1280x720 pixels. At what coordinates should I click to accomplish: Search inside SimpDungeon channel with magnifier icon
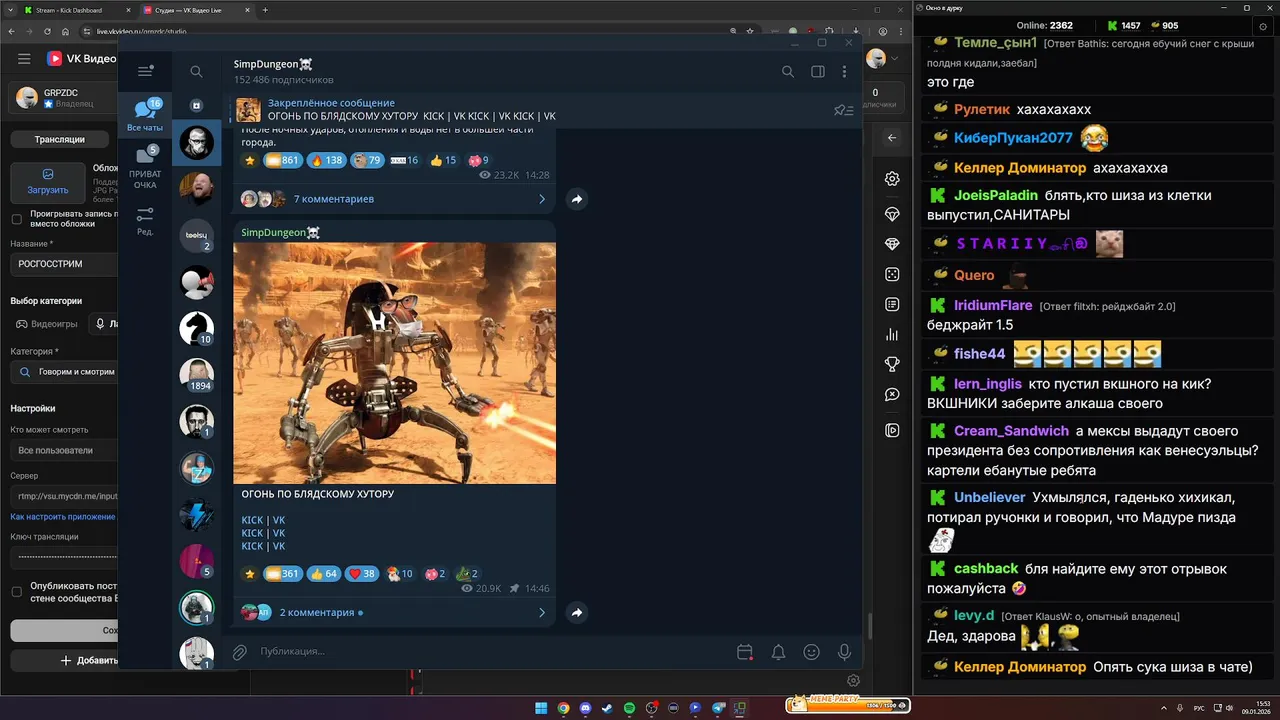788,71
